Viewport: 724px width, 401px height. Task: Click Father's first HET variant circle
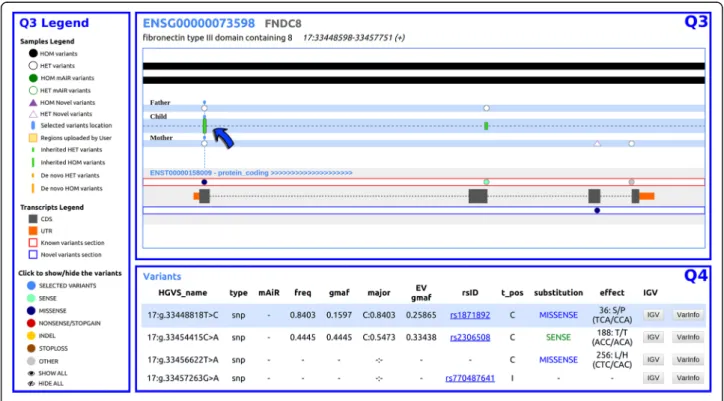click(x=205, y=108)
